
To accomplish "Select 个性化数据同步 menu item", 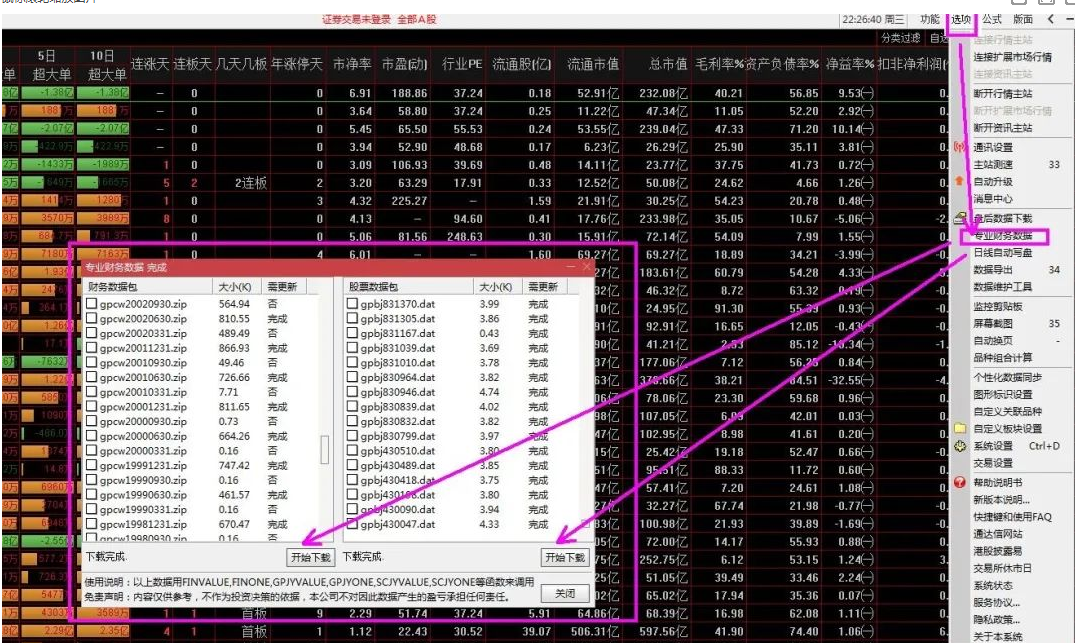I will [x=1007, y=377].
